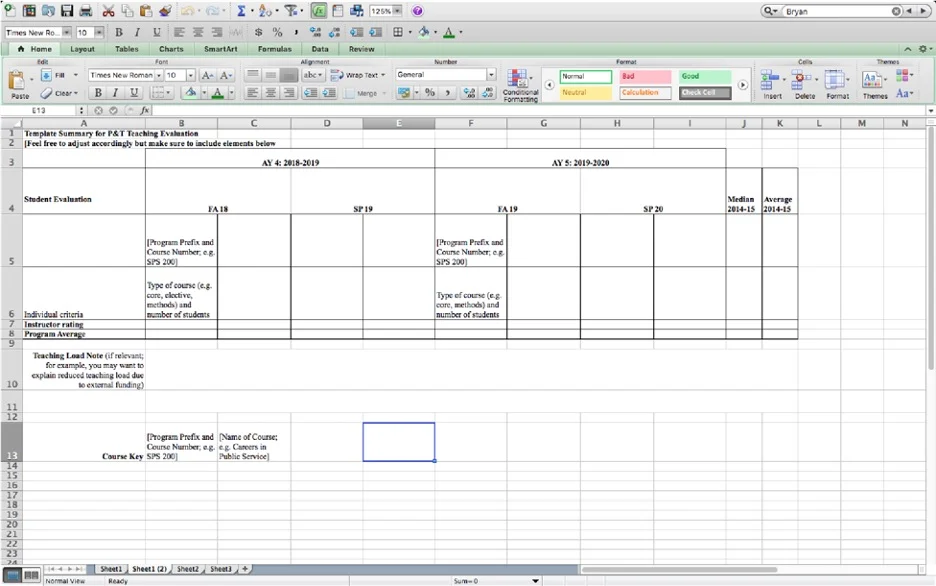Click the Copy icon in the top toolbar
Image resolution: width=936 pixels, height=586 pixels.
point(127,11)
